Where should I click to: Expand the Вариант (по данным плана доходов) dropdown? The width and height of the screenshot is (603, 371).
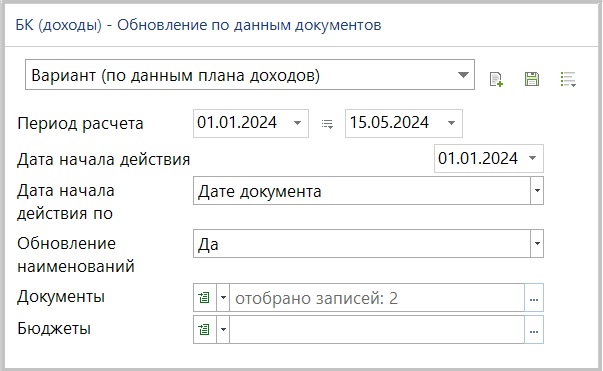click(x=463, y=75)
